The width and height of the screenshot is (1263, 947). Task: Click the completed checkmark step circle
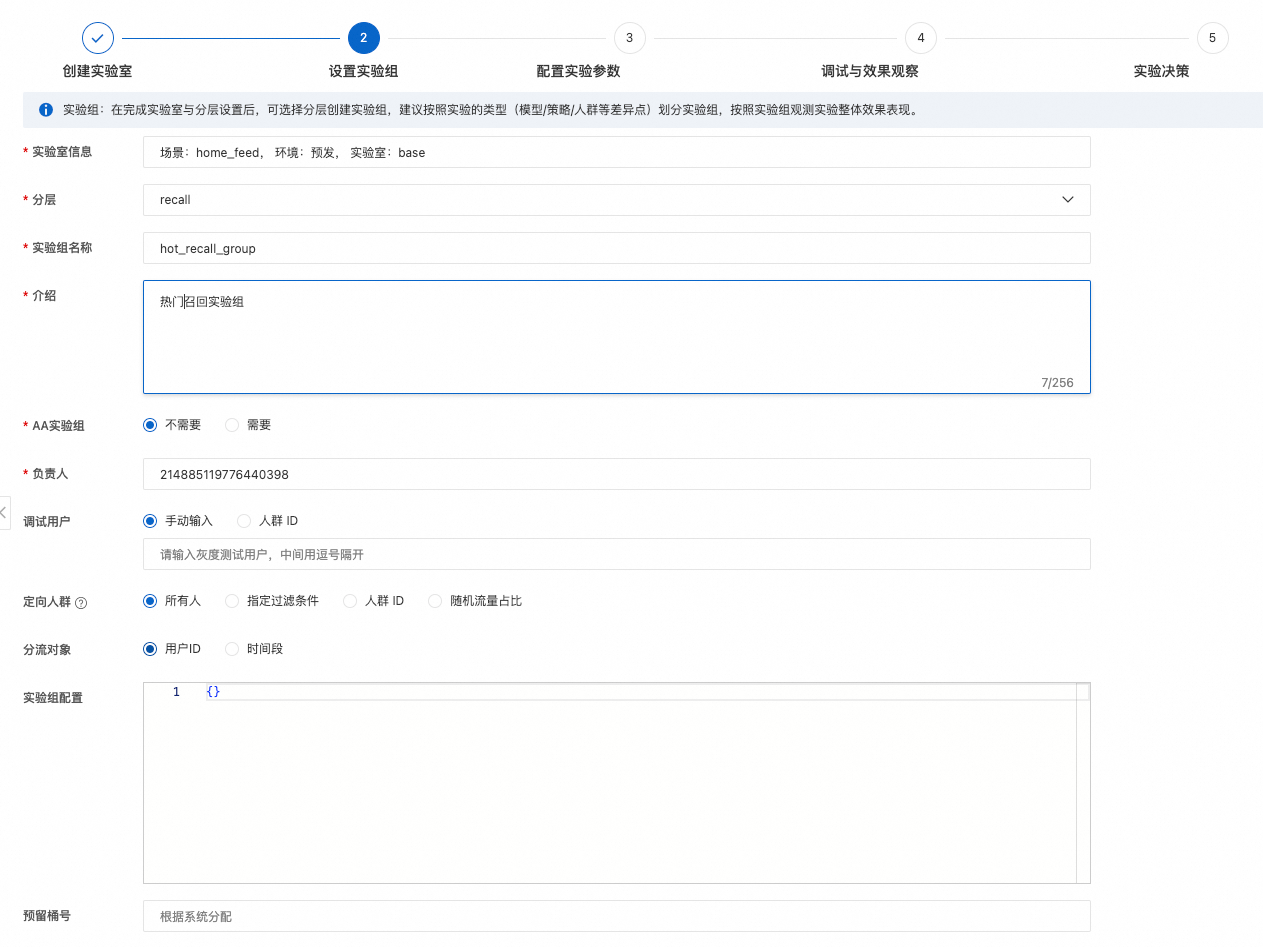(x=98, y=38)
